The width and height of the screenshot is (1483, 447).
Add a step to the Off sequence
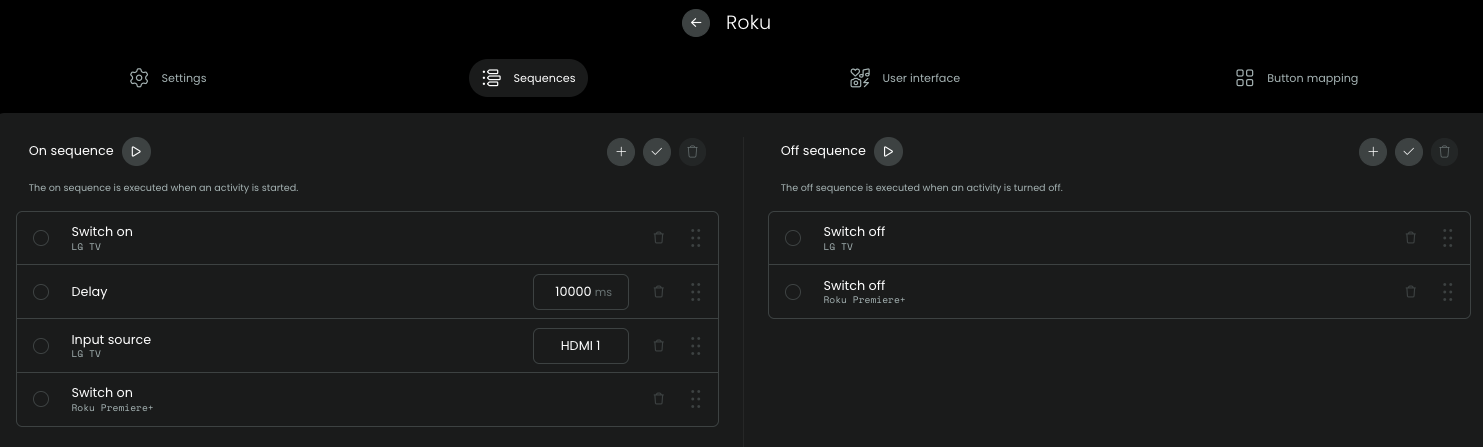pyautogui.click(x=1373, y=152)
